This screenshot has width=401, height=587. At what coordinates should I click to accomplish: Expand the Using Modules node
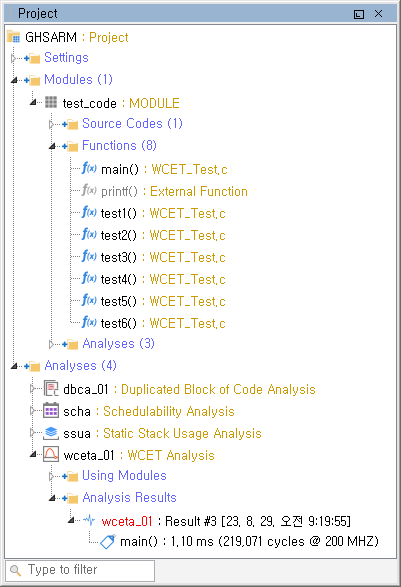pos(51,476)
